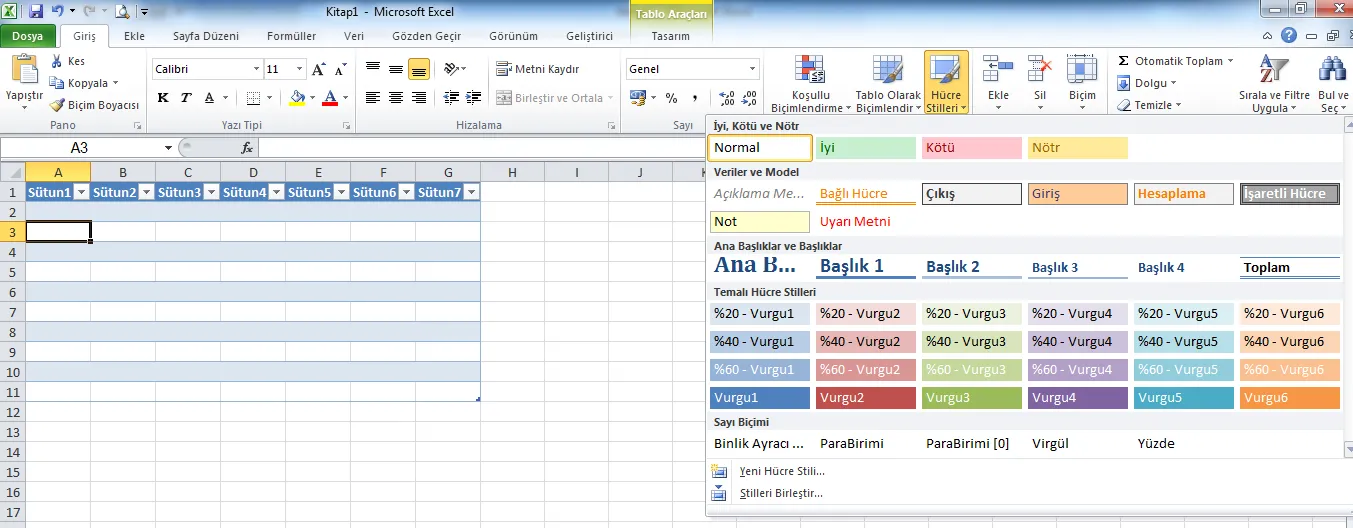
Task: Click the Tablo Olarak Biçimlendir icon
Action: tap(885, 68)
